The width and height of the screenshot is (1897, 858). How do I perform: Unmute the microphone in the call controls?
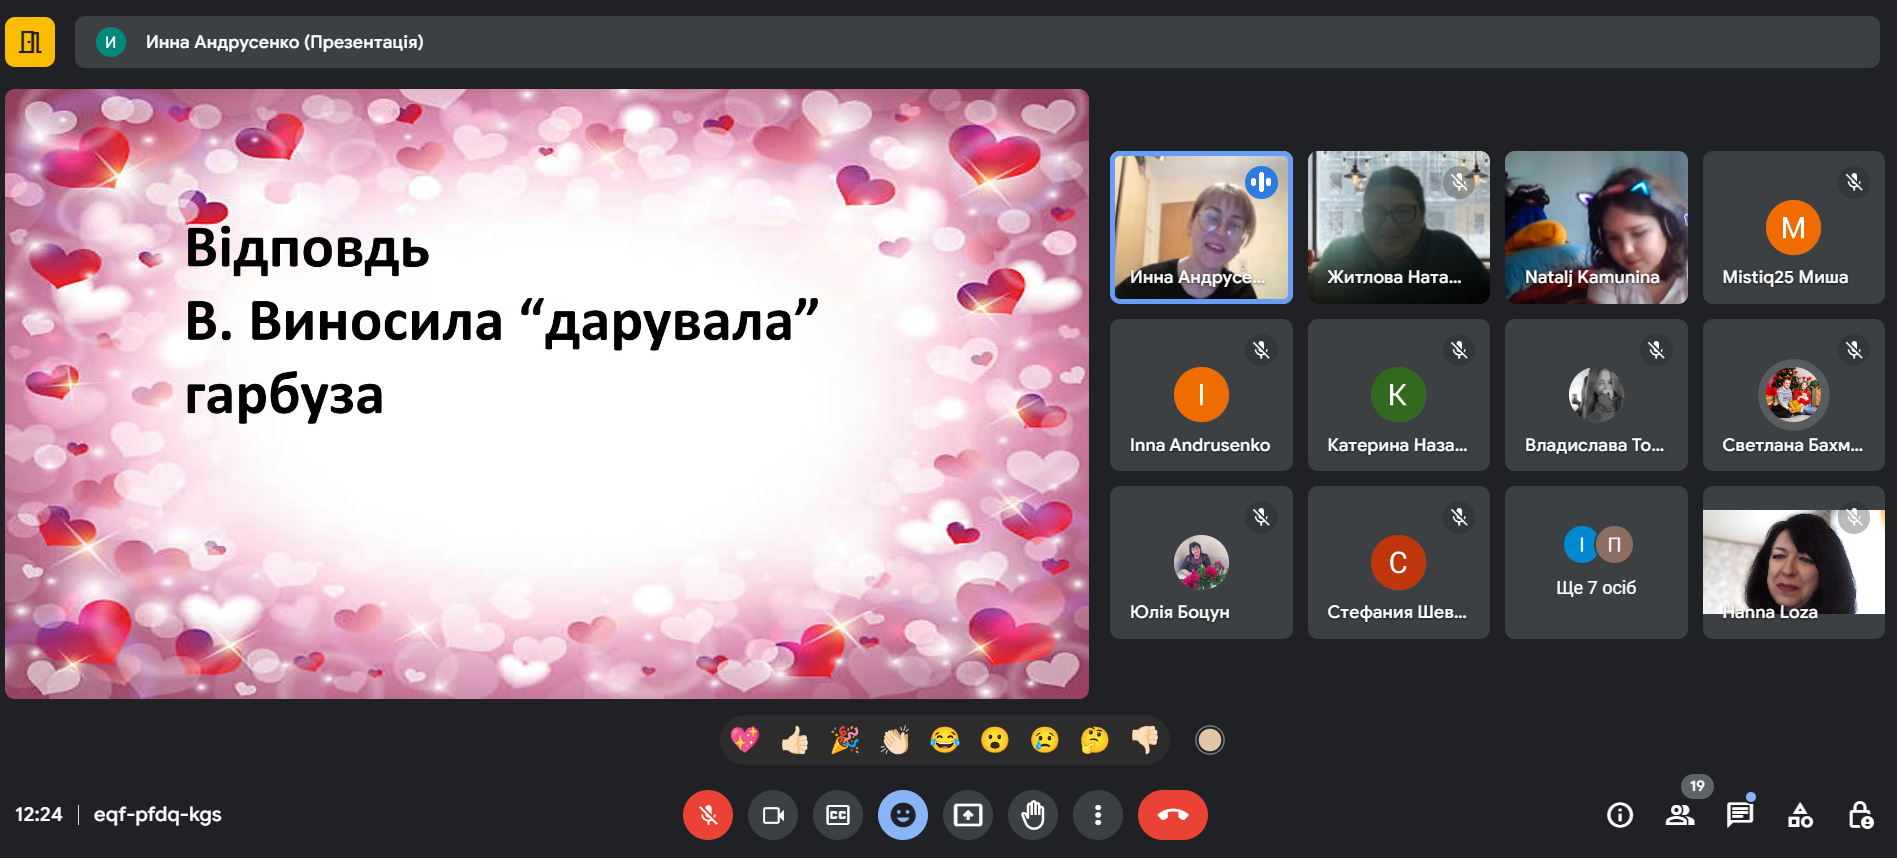[707, 815]
